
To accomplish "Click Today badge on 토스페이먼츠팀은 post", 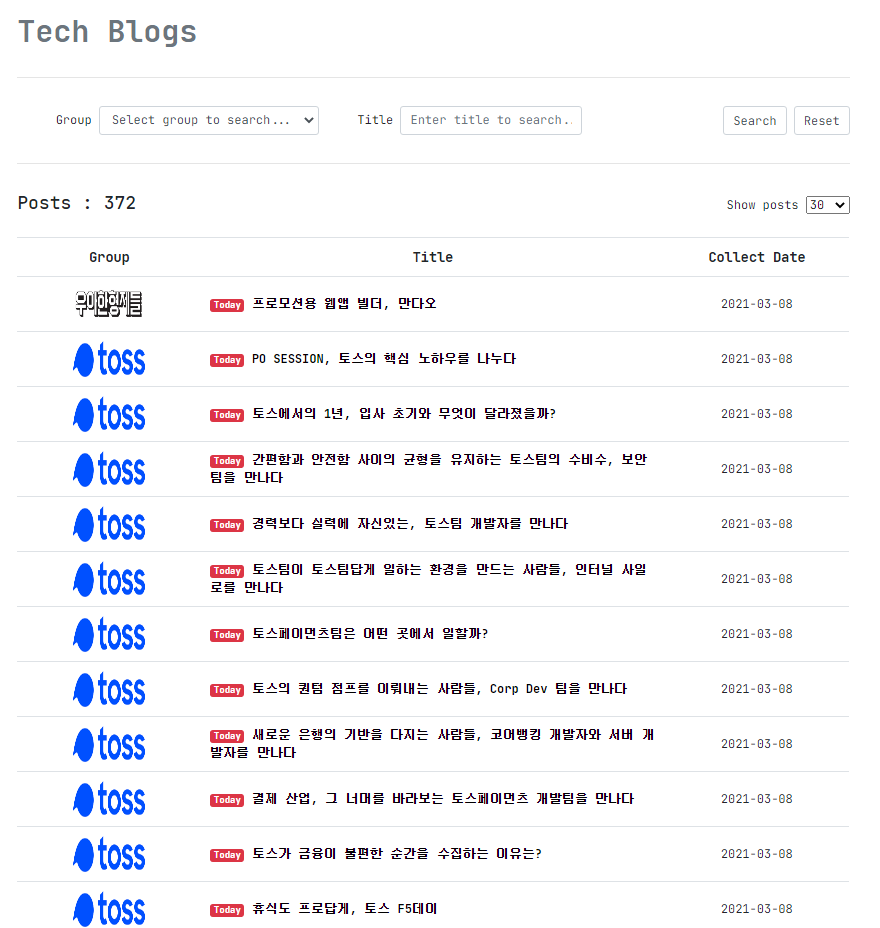I will coord(227,635).
